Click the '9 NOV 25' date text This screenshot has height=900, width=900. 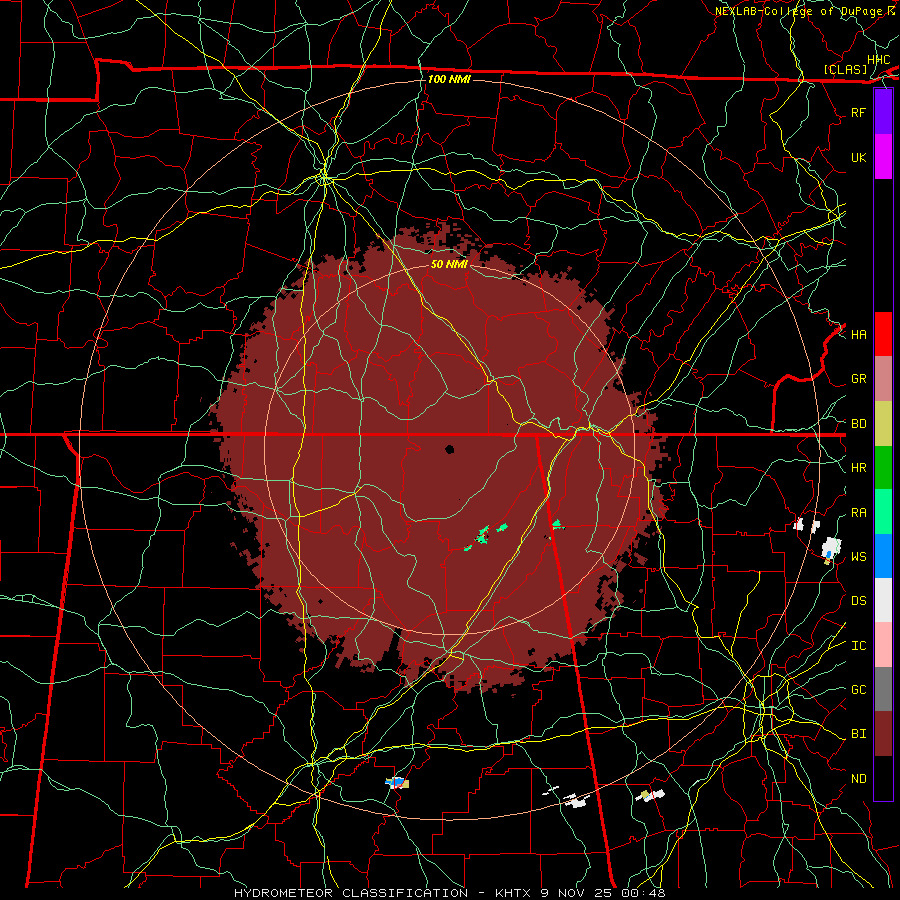pyautogui.click(x=576, y=893)
